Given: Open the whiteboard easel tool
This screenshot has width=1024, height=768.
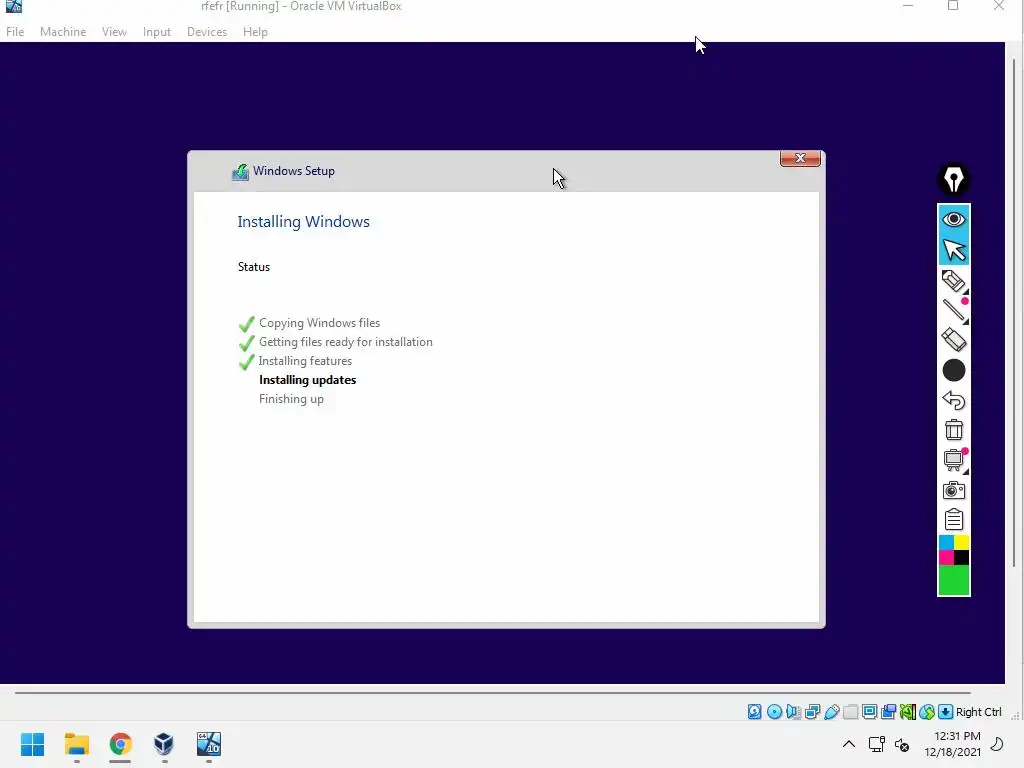Looking at the screenshot, I should point(953,460).
